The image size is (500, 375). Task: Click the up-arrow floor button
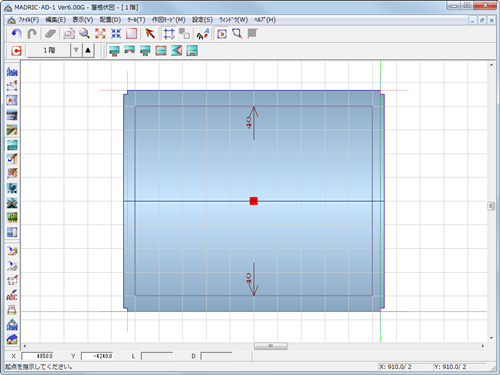tap(88, 50)
